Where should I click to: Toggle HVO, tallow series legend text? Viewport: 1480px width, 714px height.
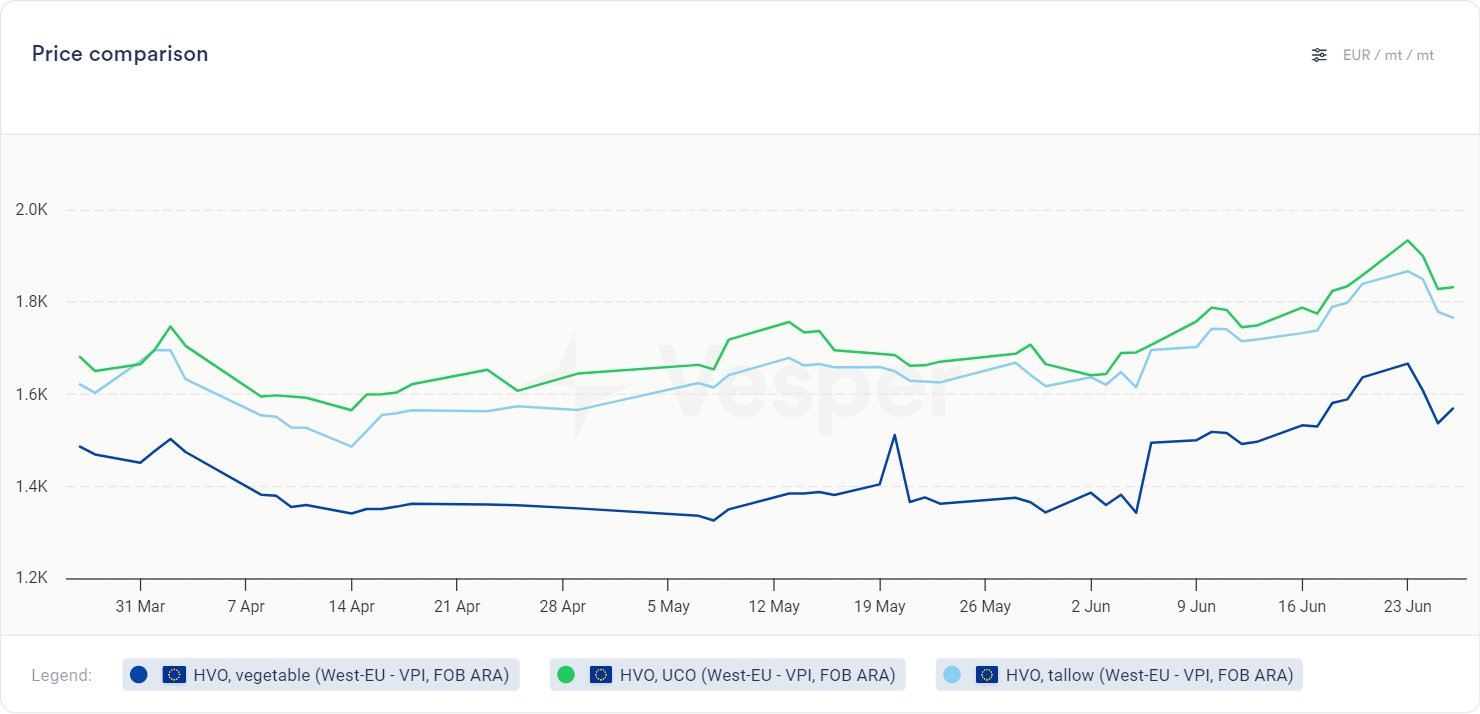coord(1149,675)
